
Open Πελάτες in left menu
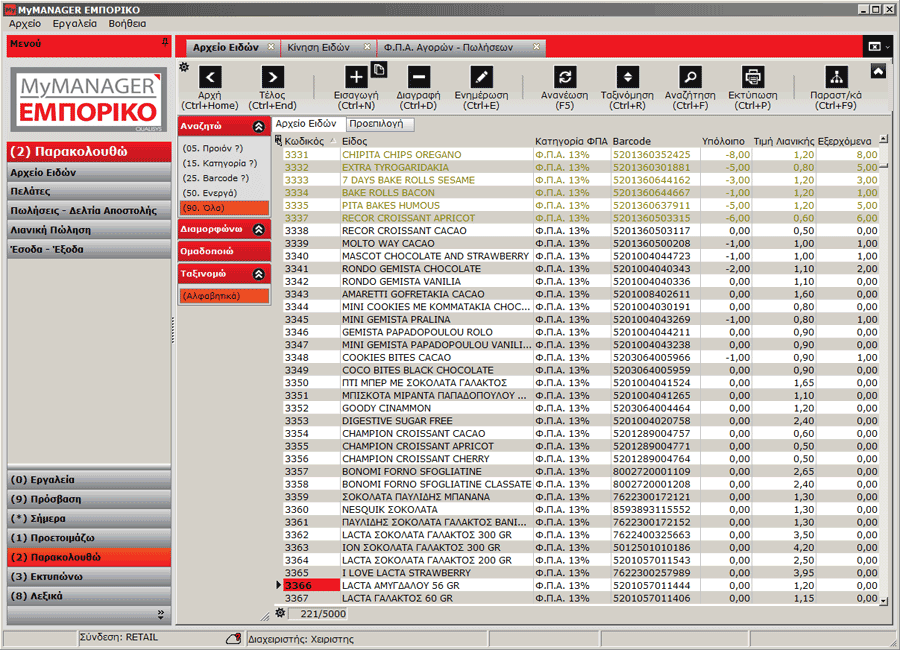point(89,191)
